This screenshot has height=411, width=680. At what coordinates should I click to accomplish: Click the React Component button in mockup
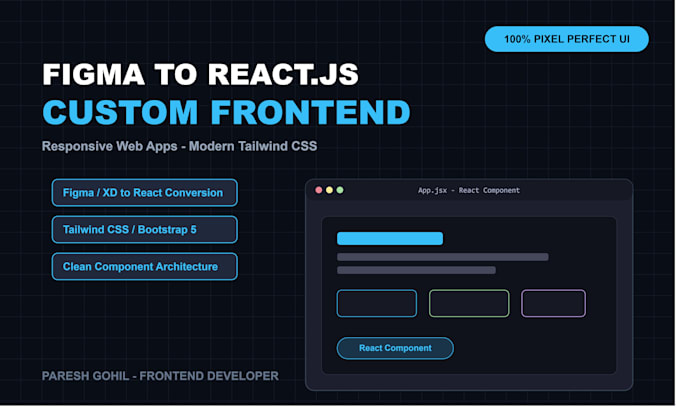coord(395,348)
